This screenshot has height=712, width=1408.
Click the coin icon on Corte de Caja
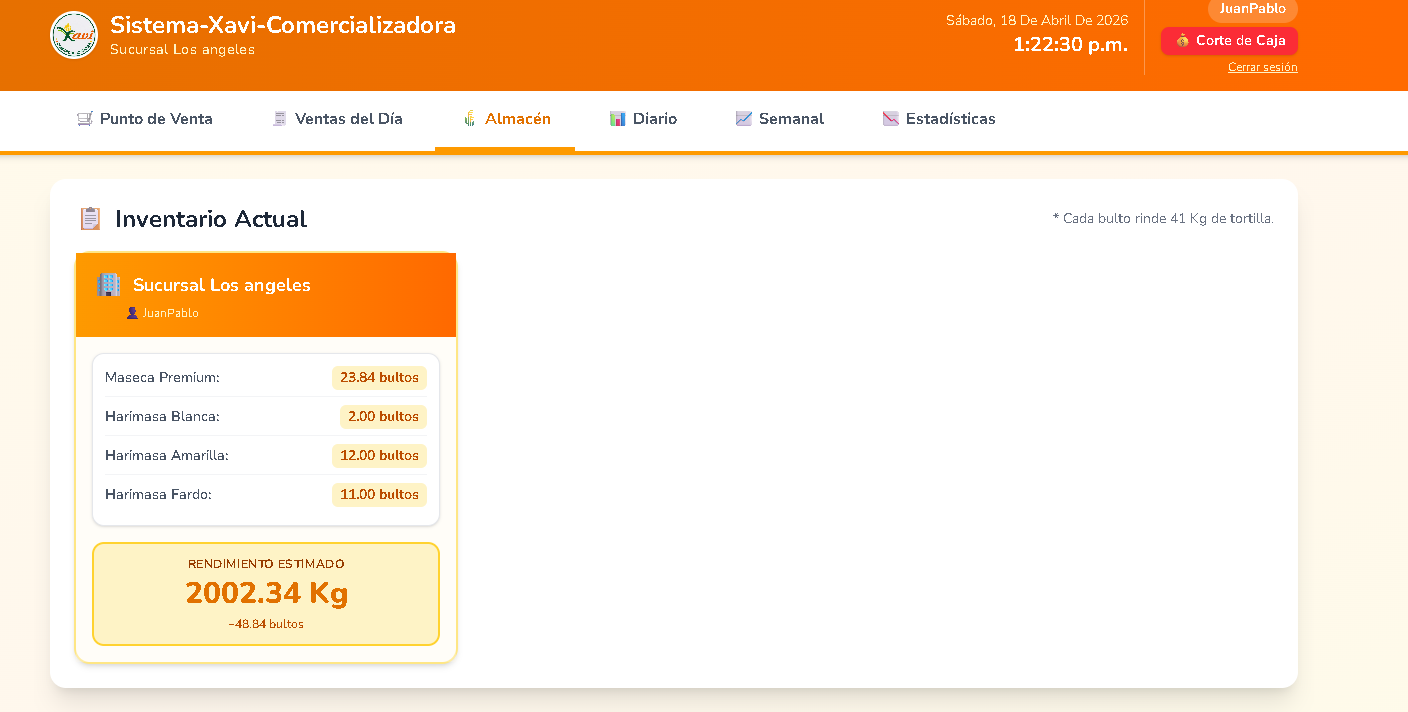[1182, 41]
